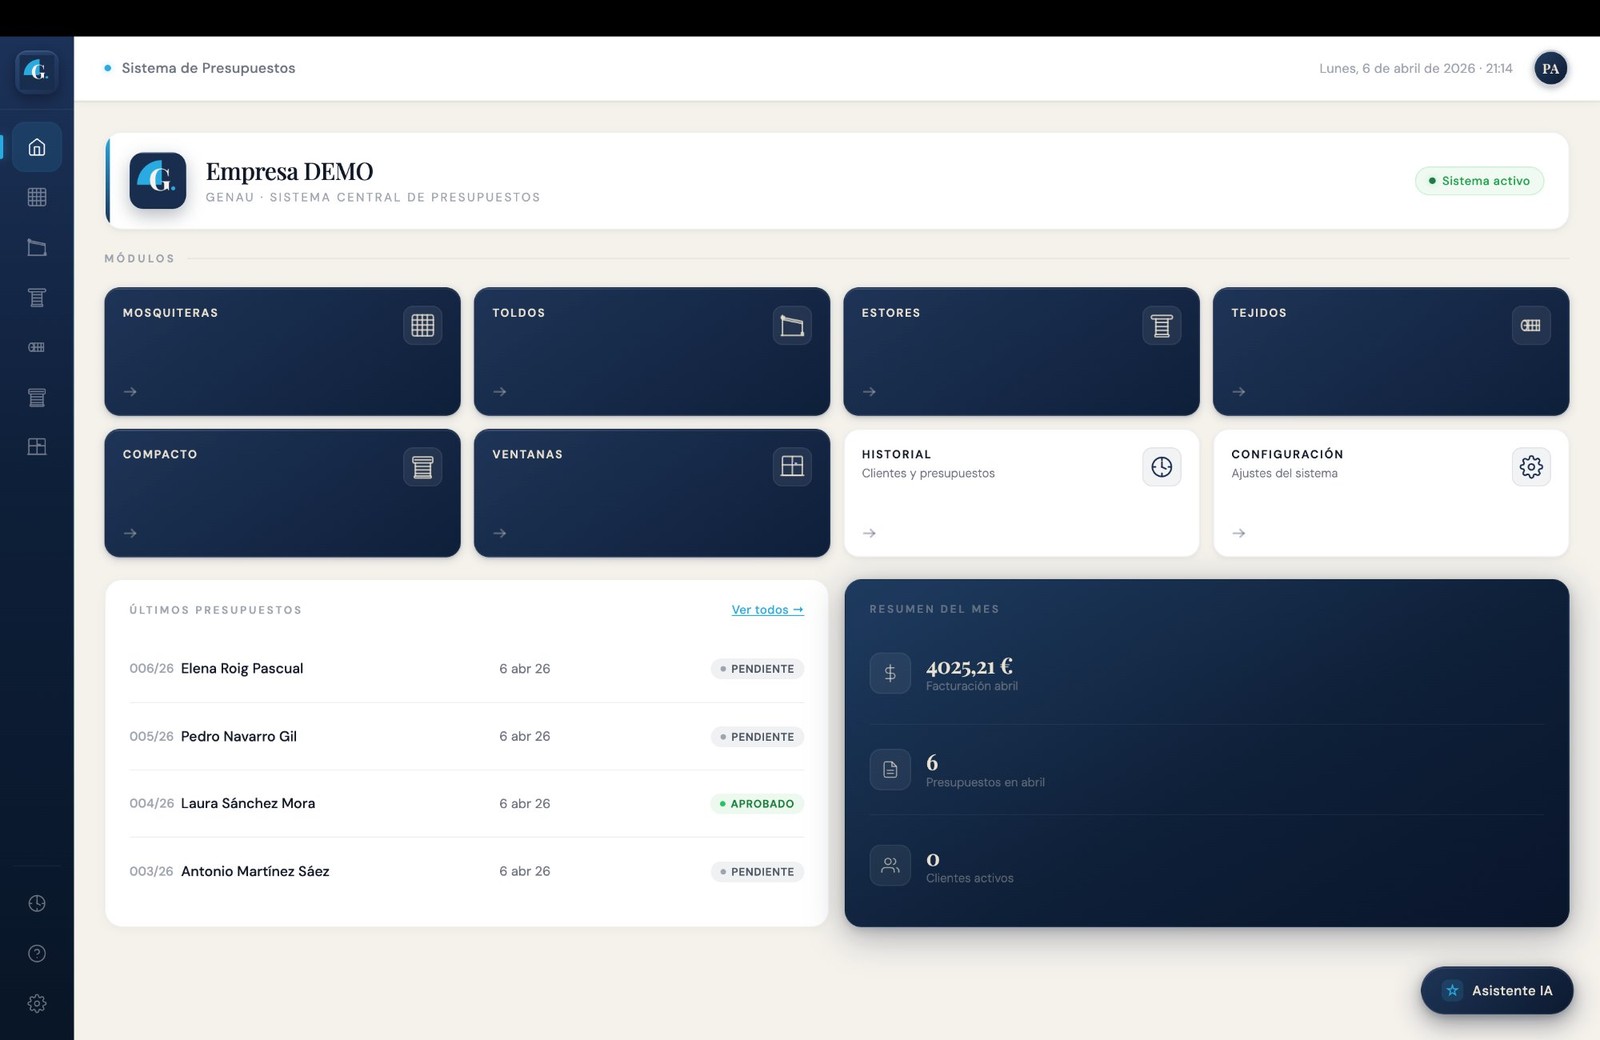Image resolution: width=1600 pixels, height=1040 pixels.
Task: Expand the Toldos card with its arrow
Action: [500, 391]
